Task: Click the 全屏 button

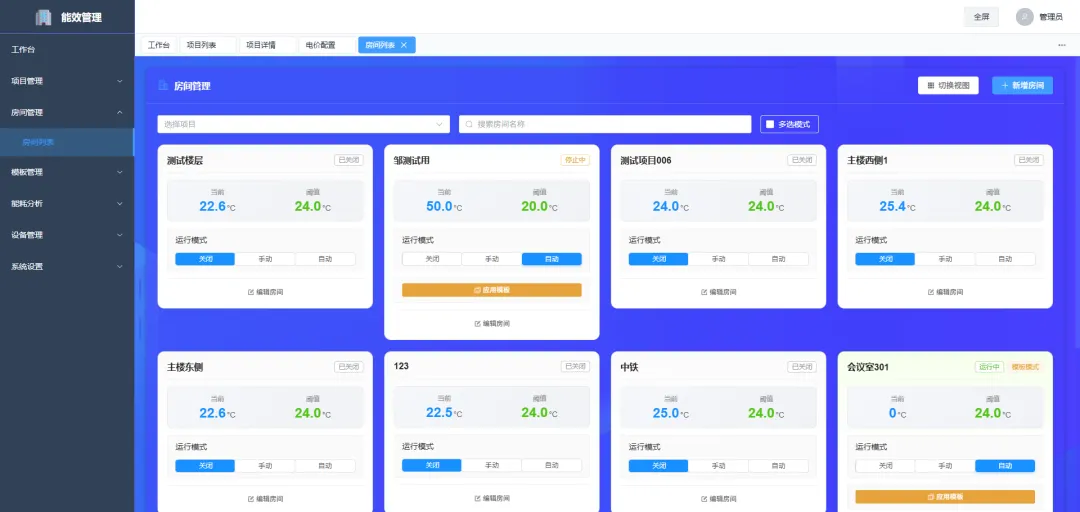Action: [x=981, y=17]
